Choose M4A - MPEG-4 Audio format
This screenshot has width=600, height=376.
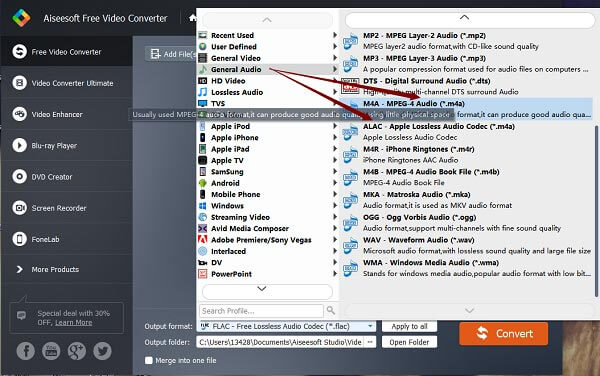coord(466,109)
